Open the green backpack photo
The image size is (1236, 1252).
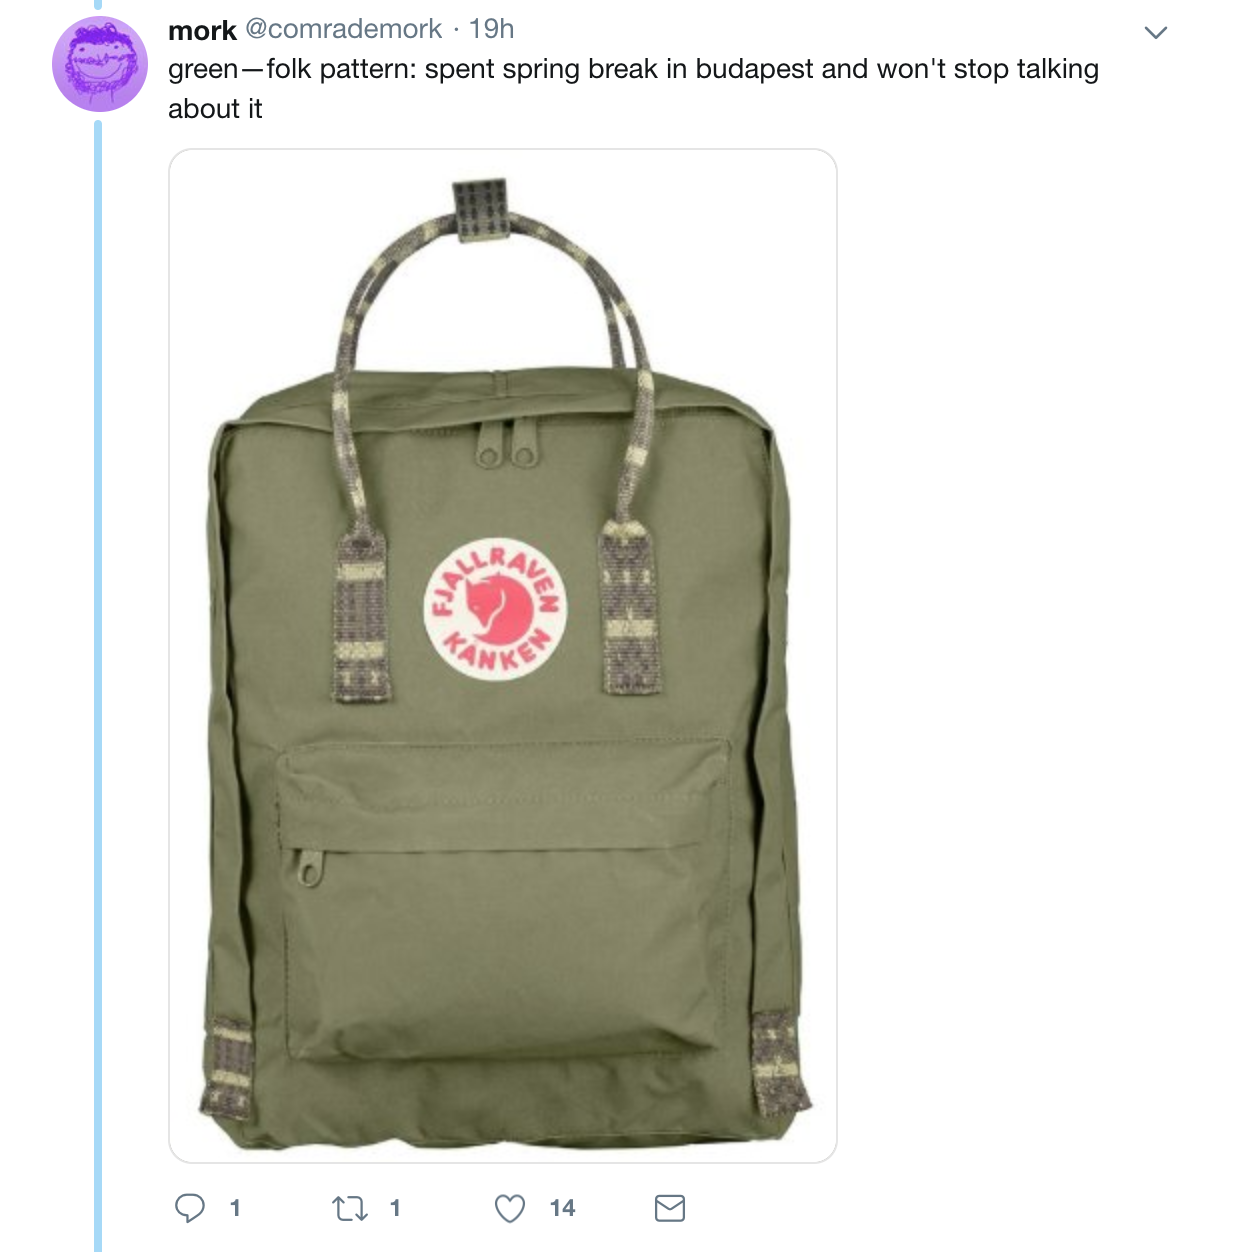tap(503, 656)
